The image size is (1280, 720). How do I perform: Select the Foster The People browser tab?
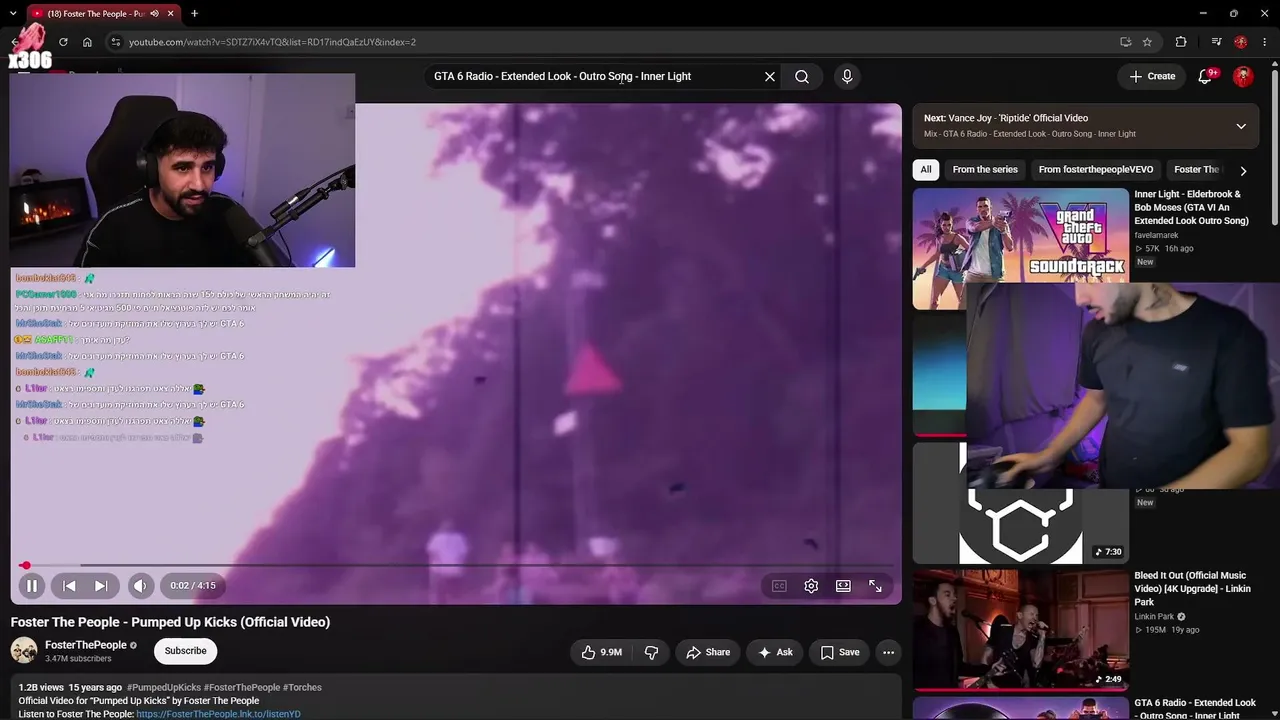[x=103, y=14]
